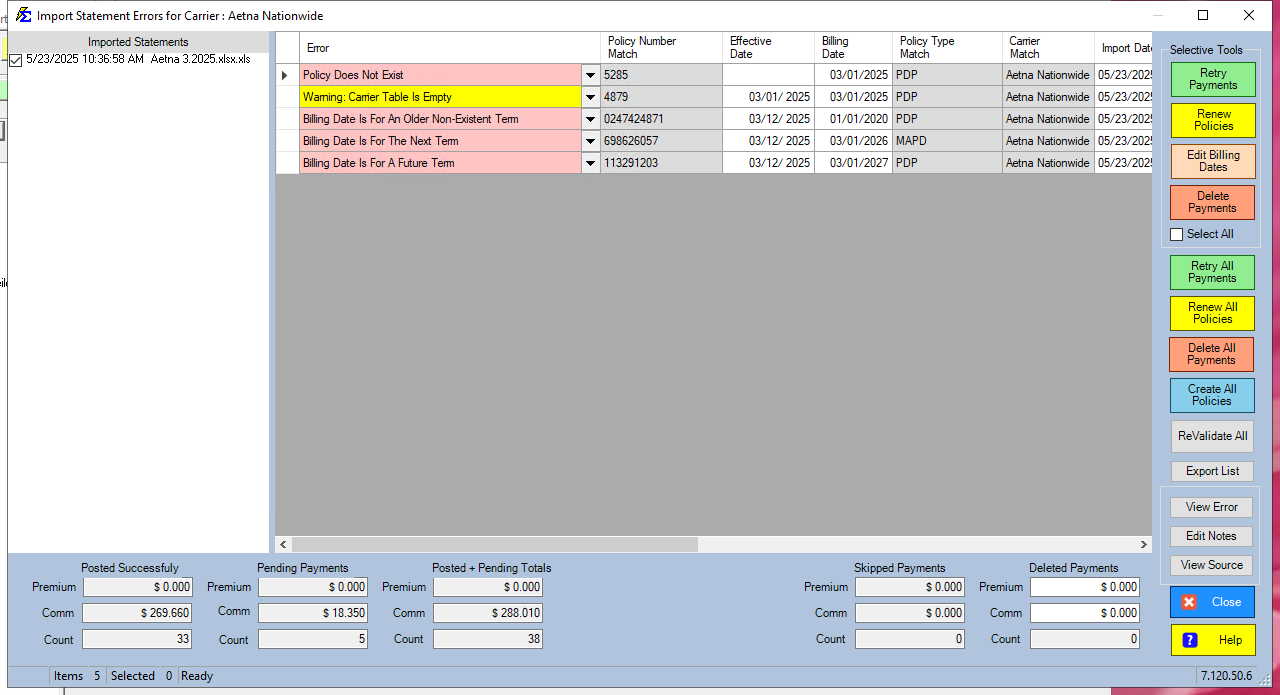The height and width of the screenshot is (695, 1280).
Task: Open the View Source button
Action: click(x=1211, y=565)
